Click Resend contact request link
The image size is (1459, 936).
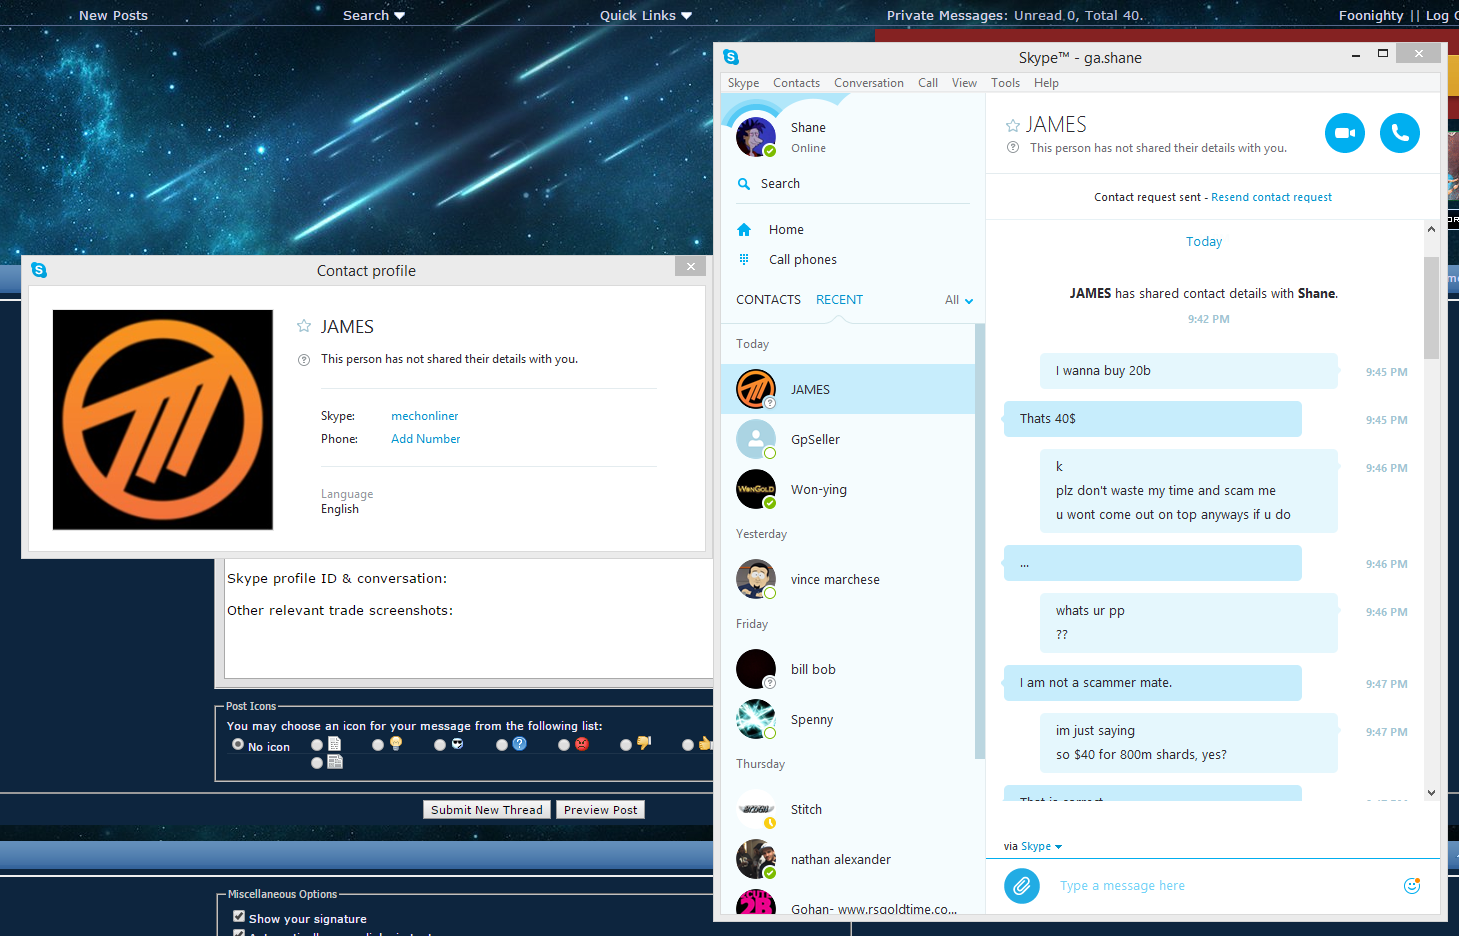tap(1271, 197)
